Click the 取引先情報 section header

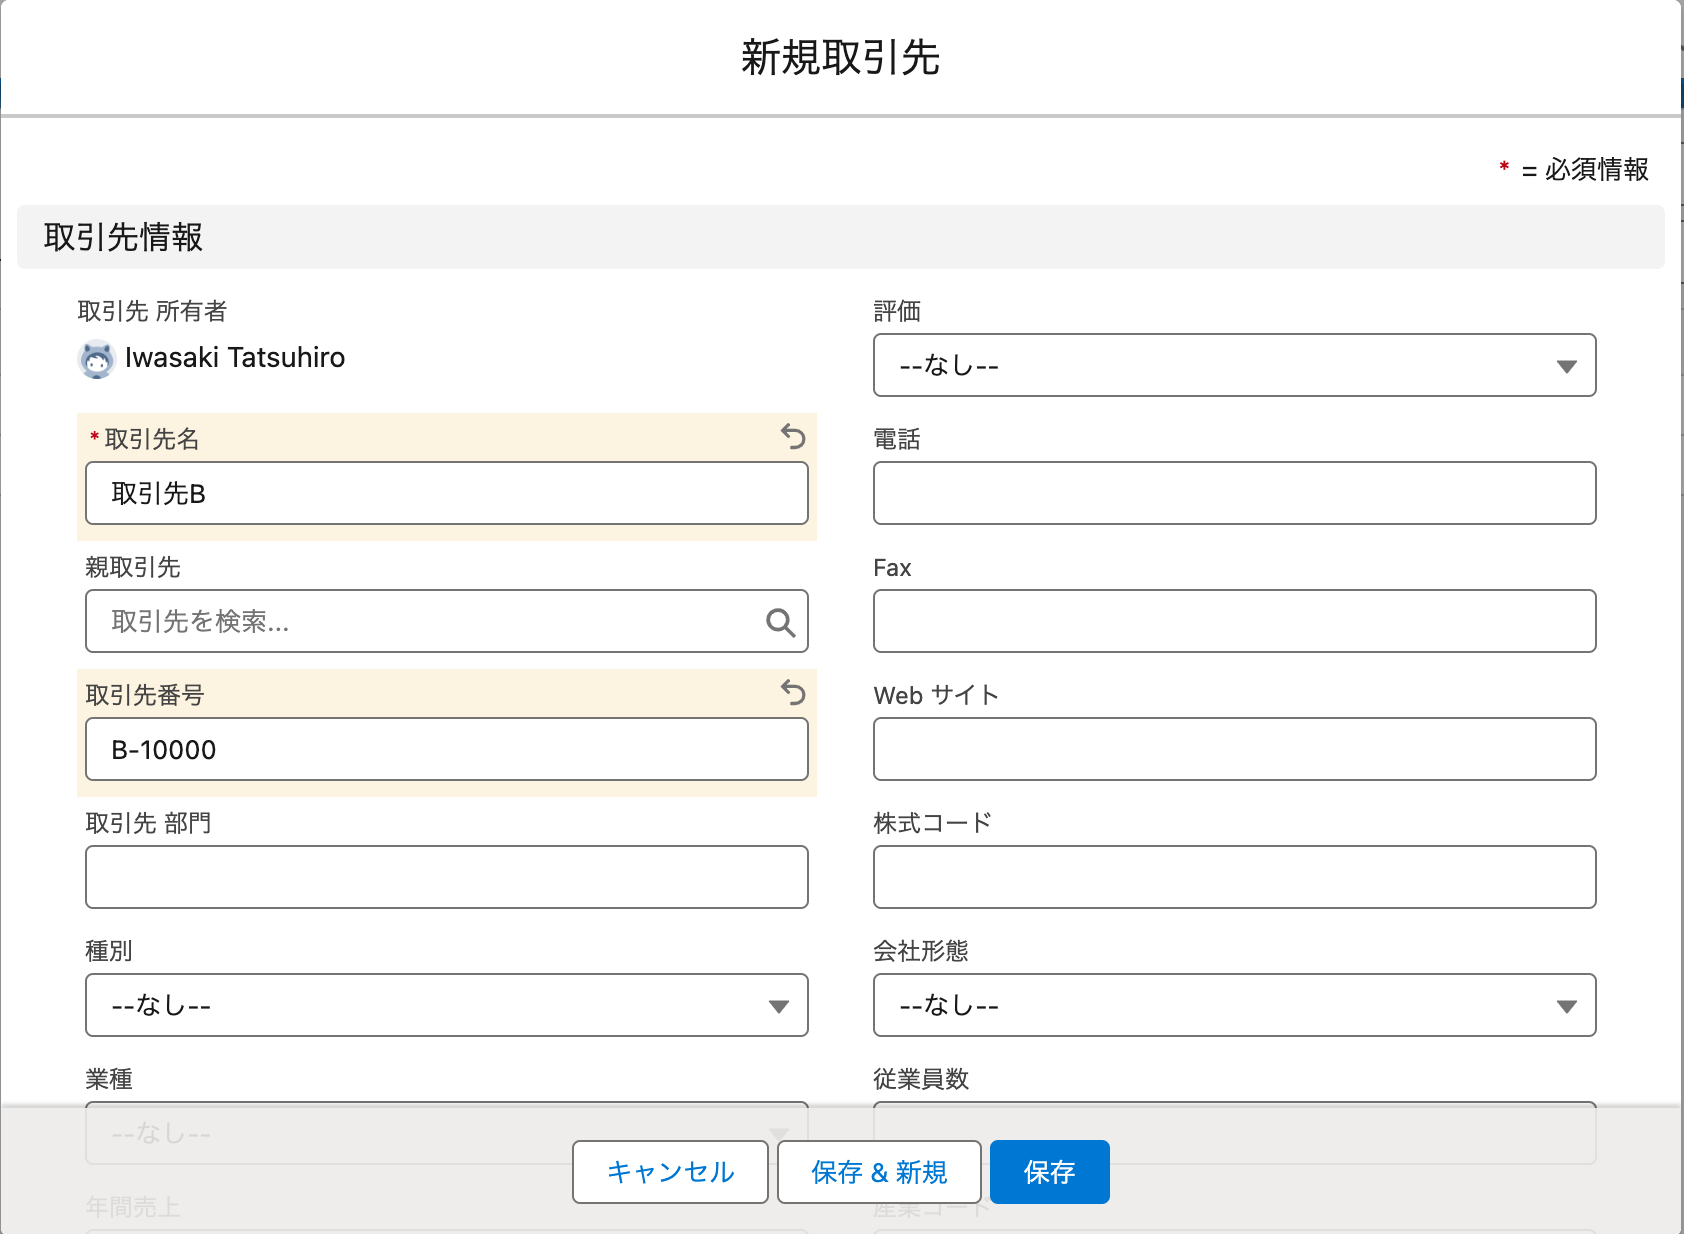(122, 237)
